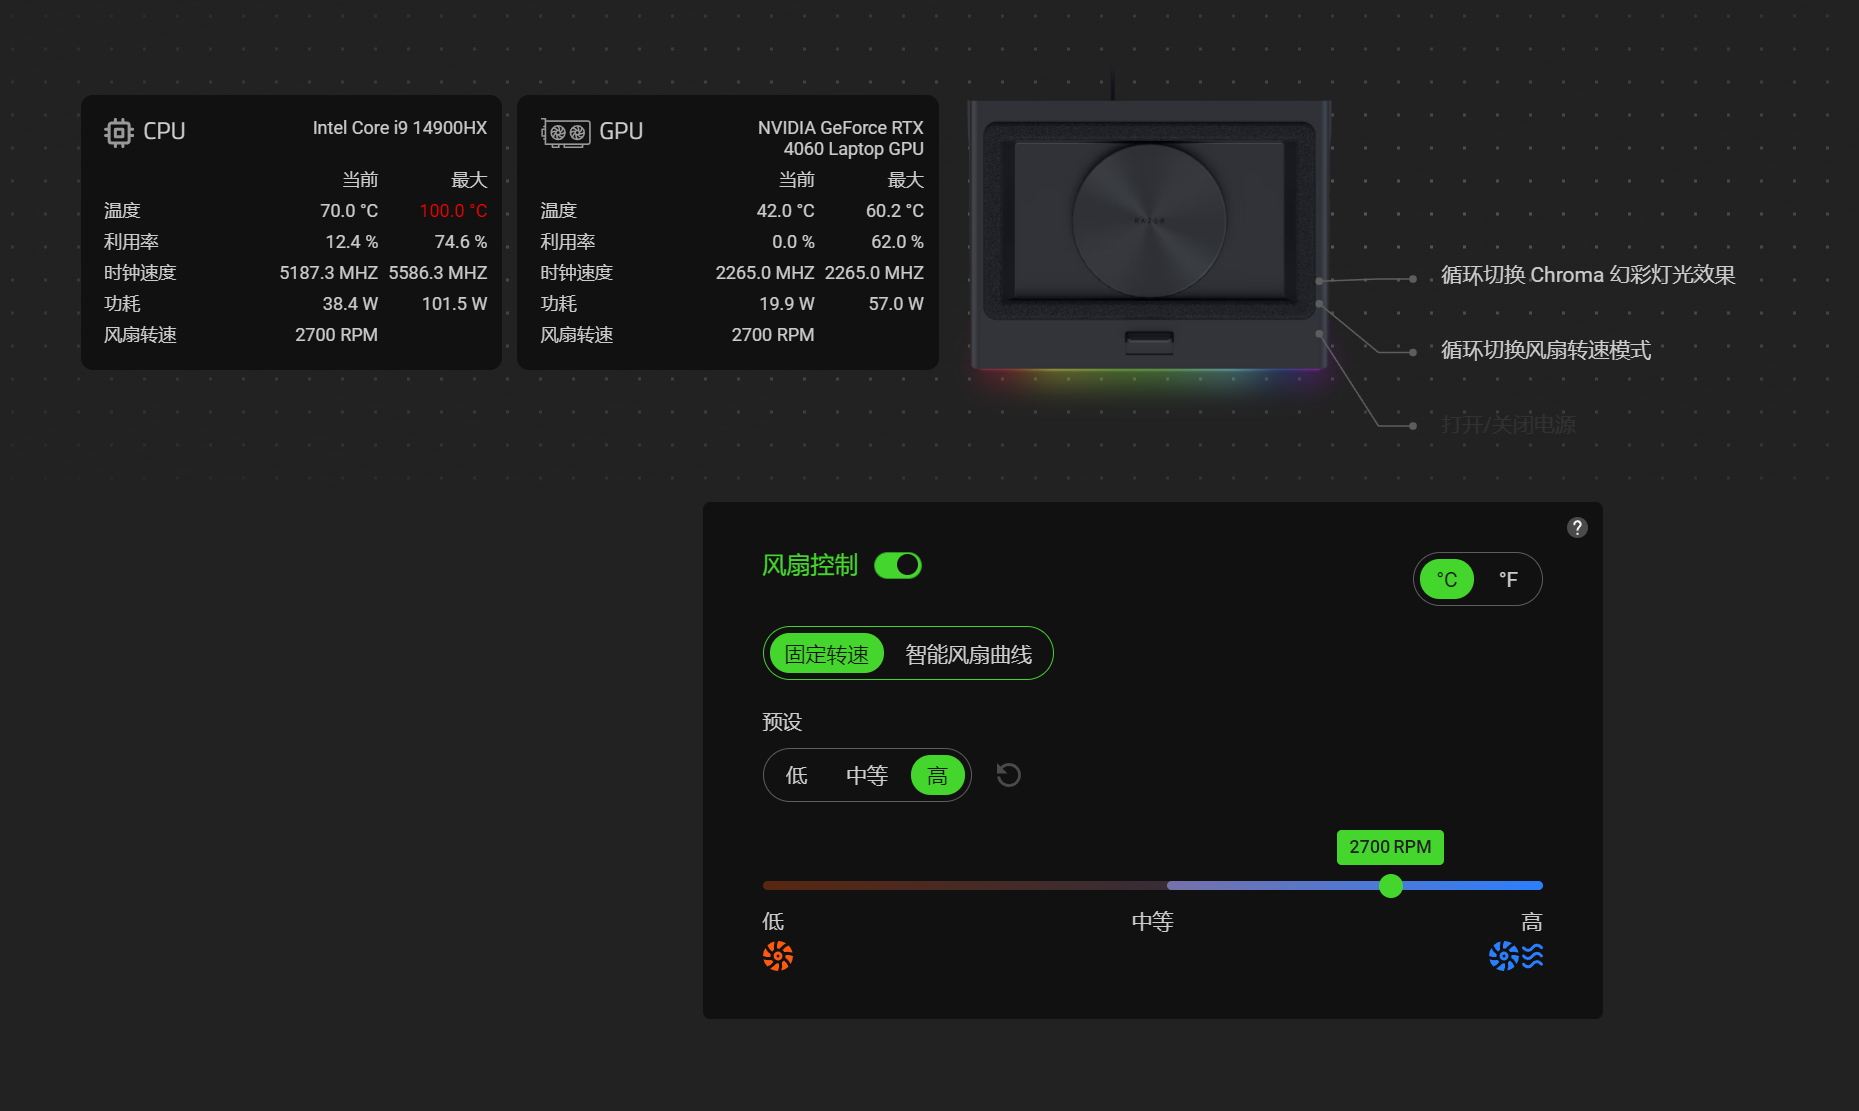This screenshot has width=1859, height=1111.
Task: Switch to 固定转速 mode
Action: point(826,653)
